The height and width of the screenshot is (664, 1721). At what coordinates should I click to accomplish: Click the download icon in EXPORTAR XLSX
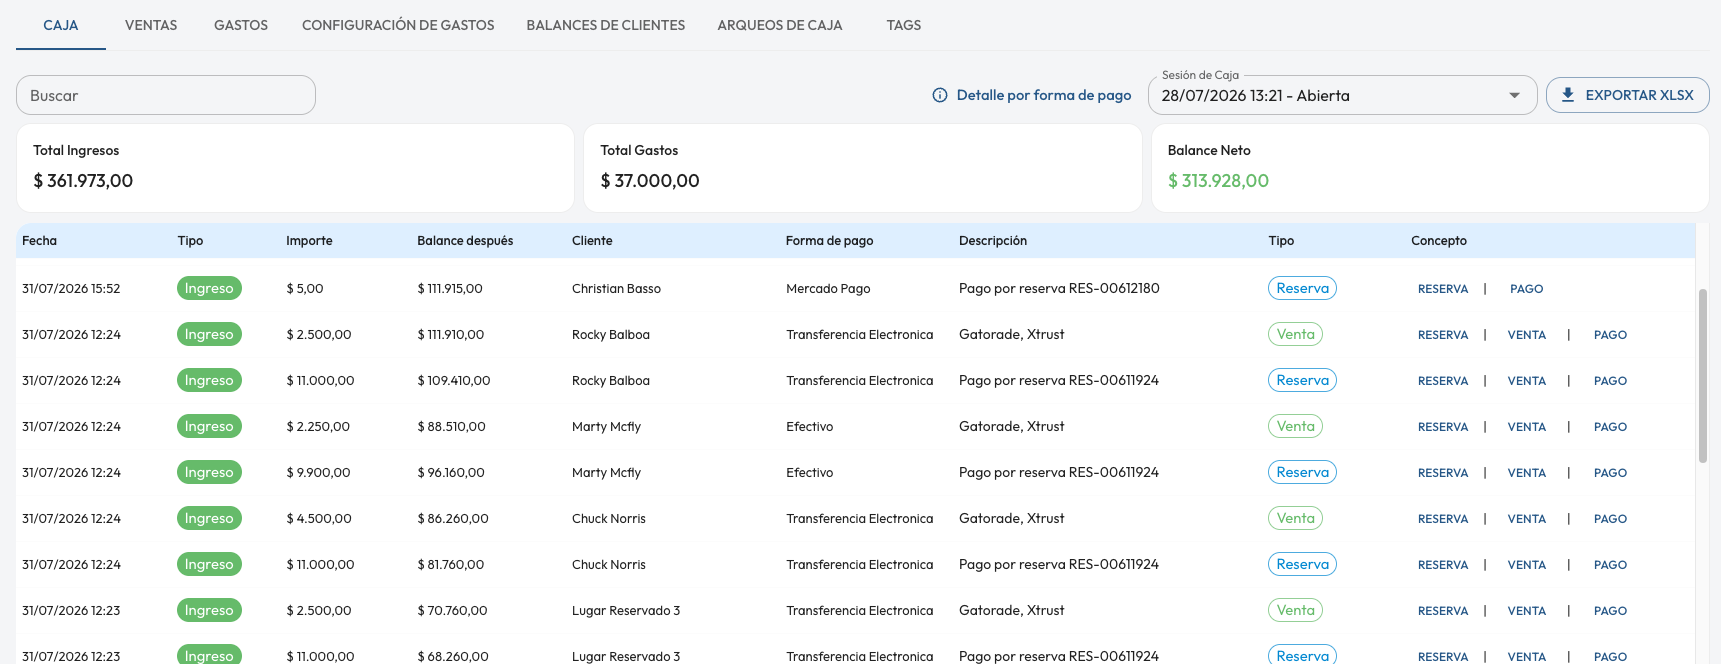pos(1568,95)
